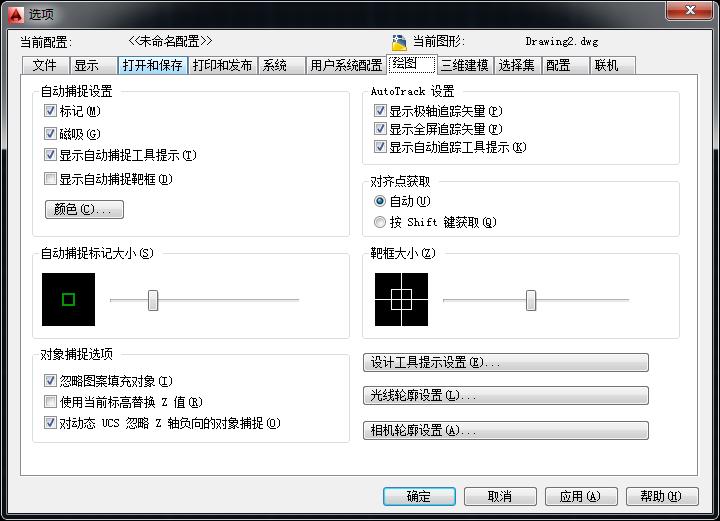Toggle 对动态 UCS 忽略 Z 轴负向的对象捕捉(O)
This screenshot has width=720, height=521.
pyautogui.click(x=50, y=423)
